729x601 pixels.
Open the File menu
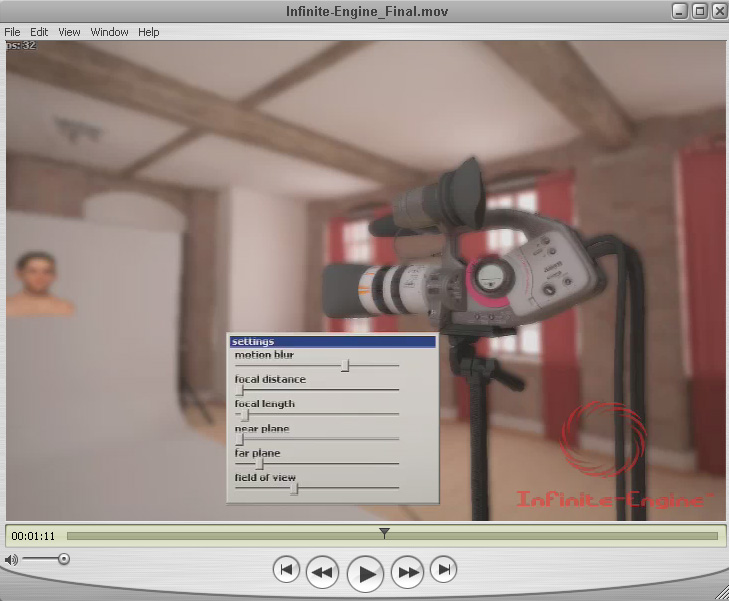(x=12, y=32)
